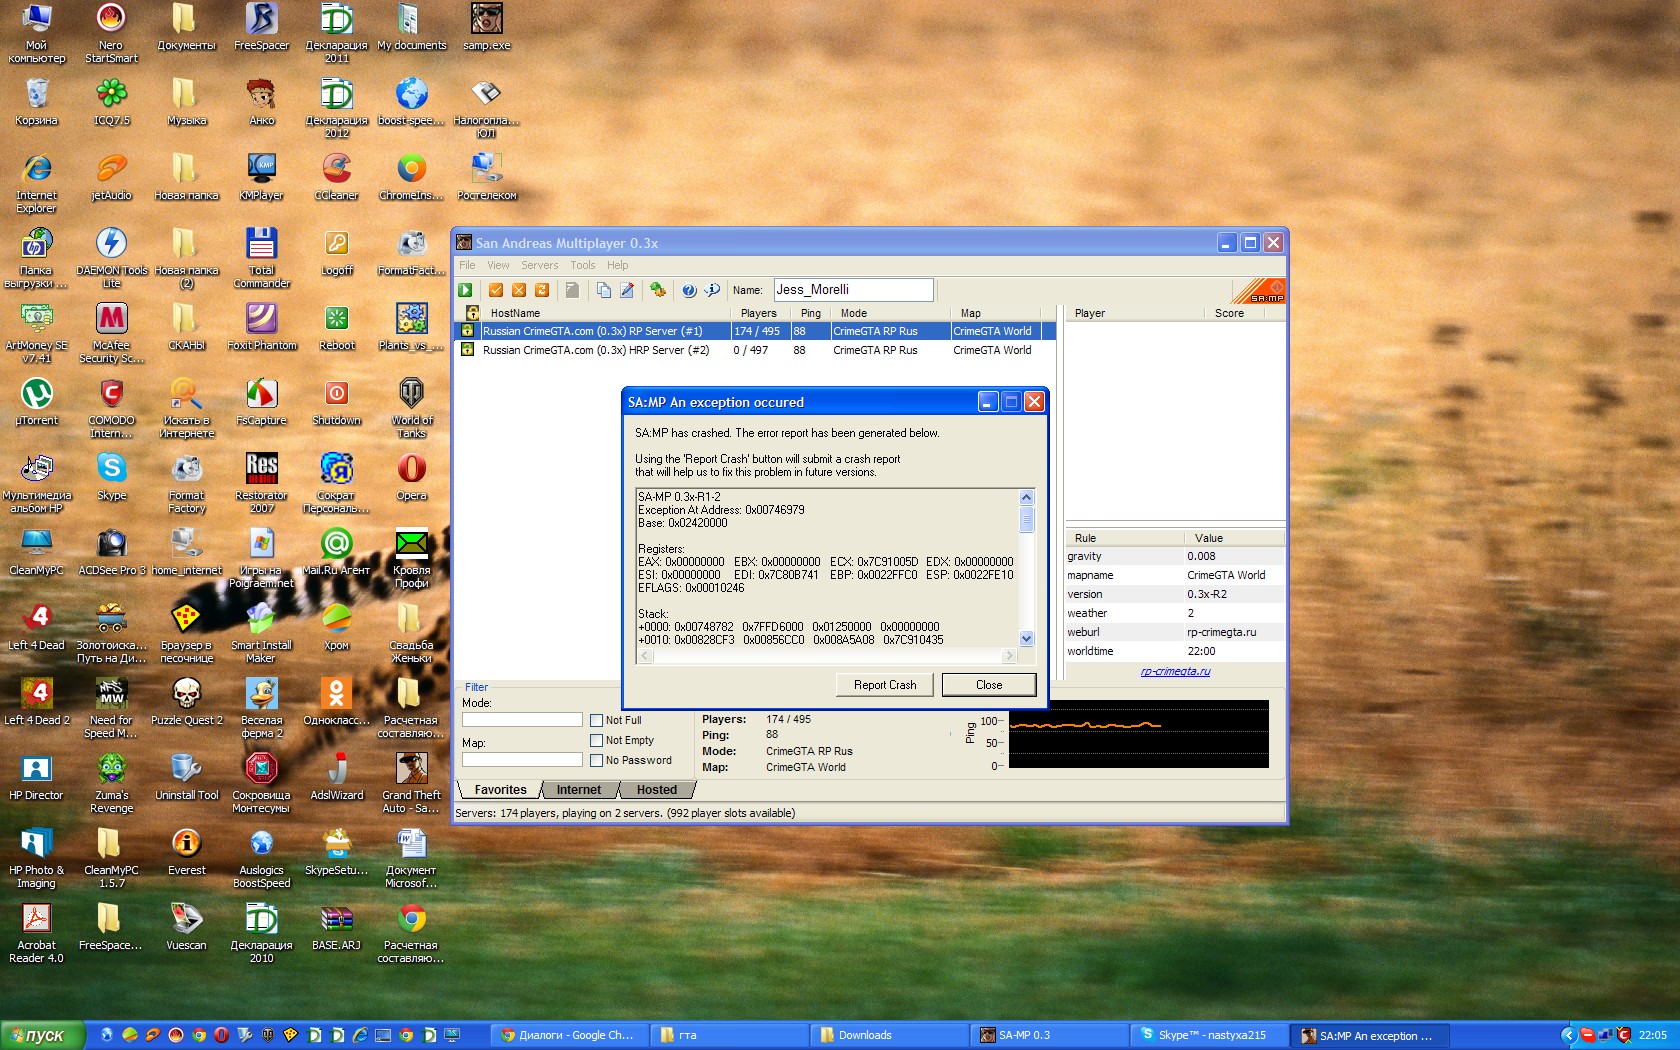Open the Help menu in SA-MP
Image resolution: width=1680 pixels, height=1050 pixels.
tap(617, 265)
